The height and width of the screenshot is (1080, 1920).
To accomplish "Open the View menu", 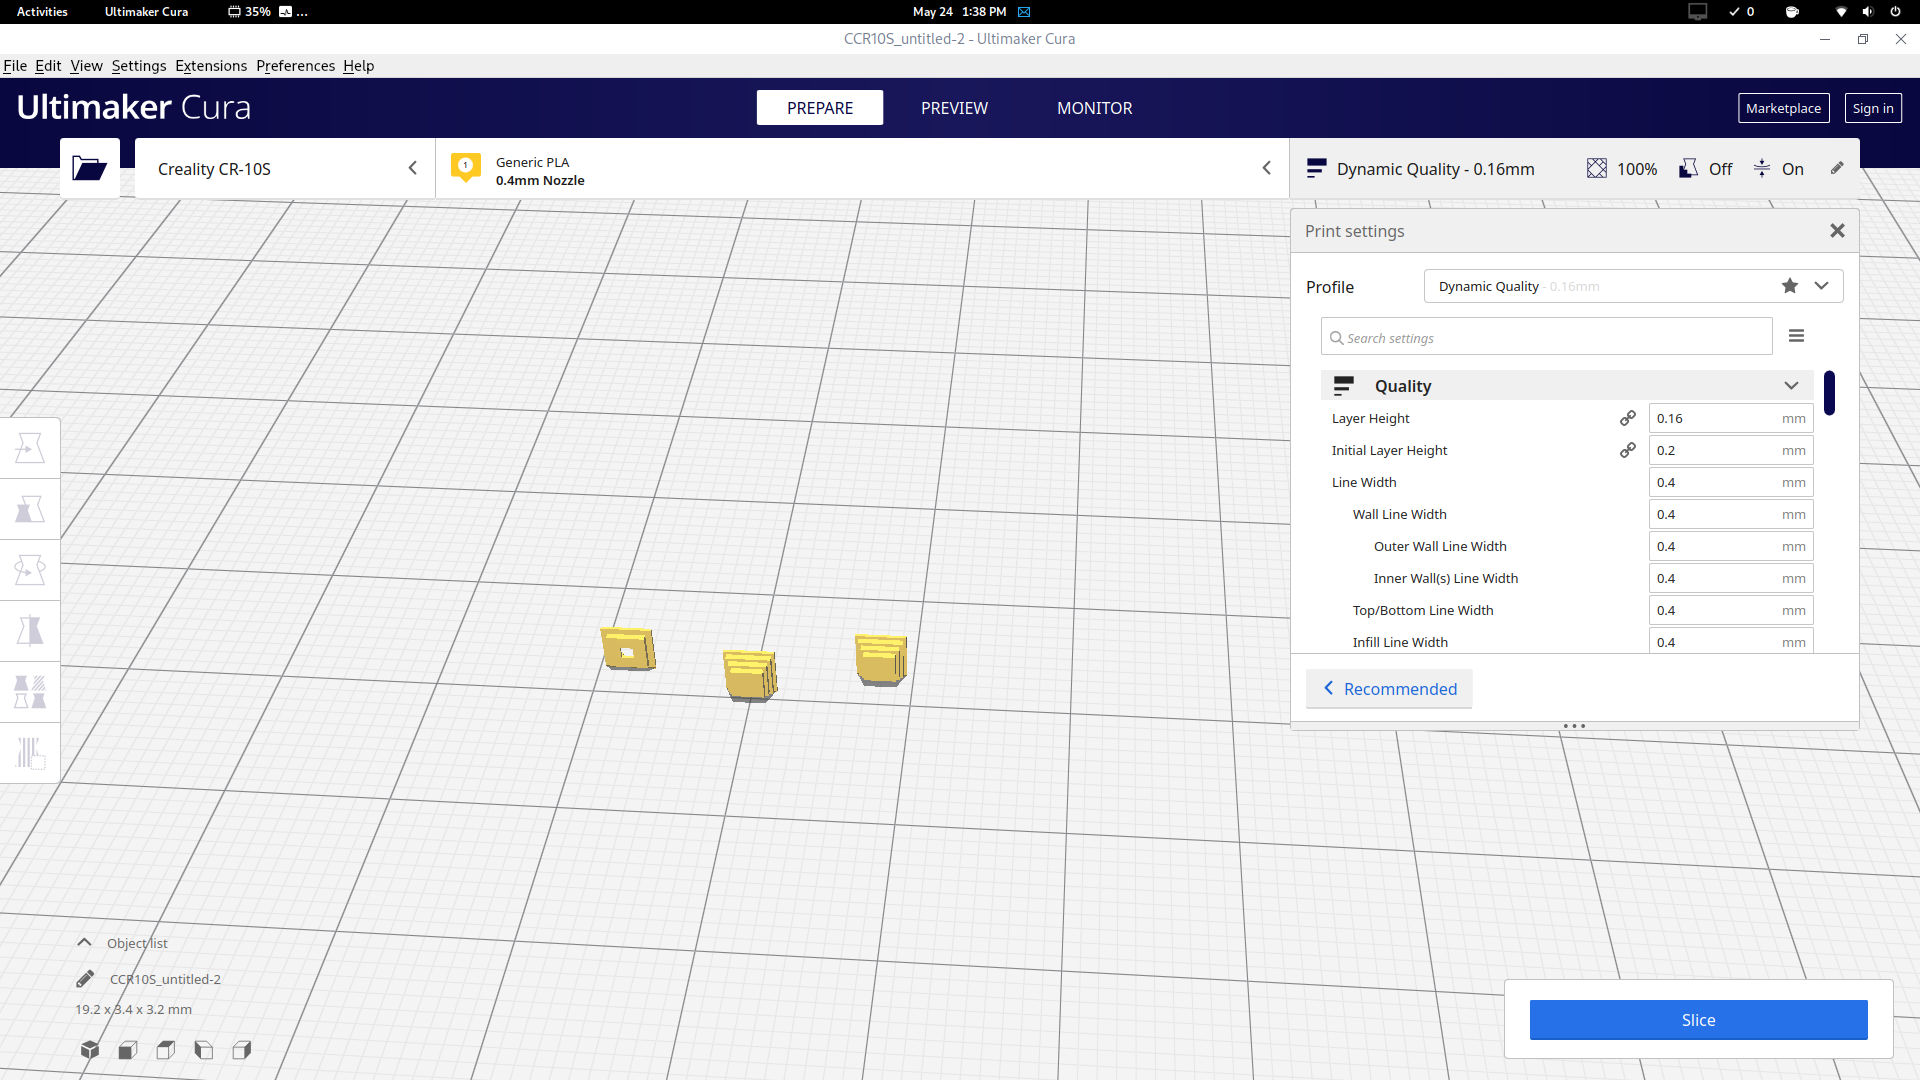I will (x=86, y=66).
